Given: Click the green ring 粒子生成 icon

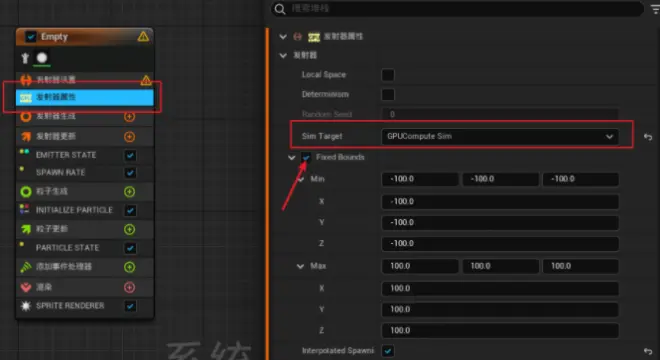Looking at the screenshot, I should click(x=26, y=192).
